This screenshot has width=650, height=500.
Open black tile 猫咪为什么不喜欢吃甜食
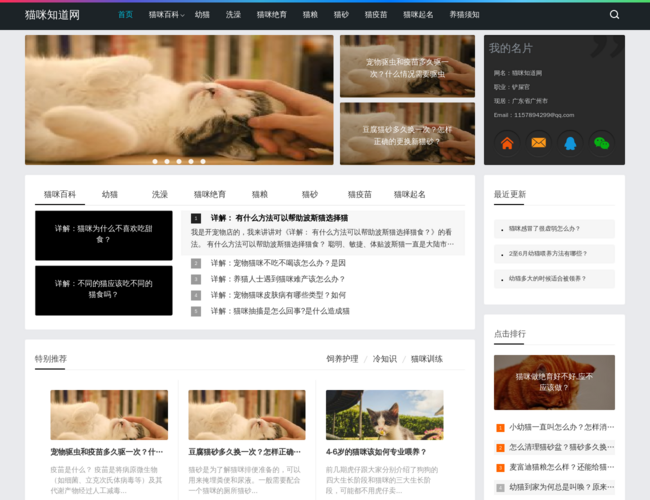click(x=104, y=235)
